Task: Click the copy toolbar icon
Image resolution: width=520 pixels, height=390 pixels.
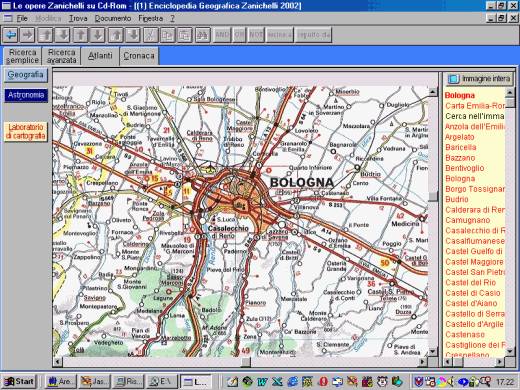Action: click(x=168, y=35)
